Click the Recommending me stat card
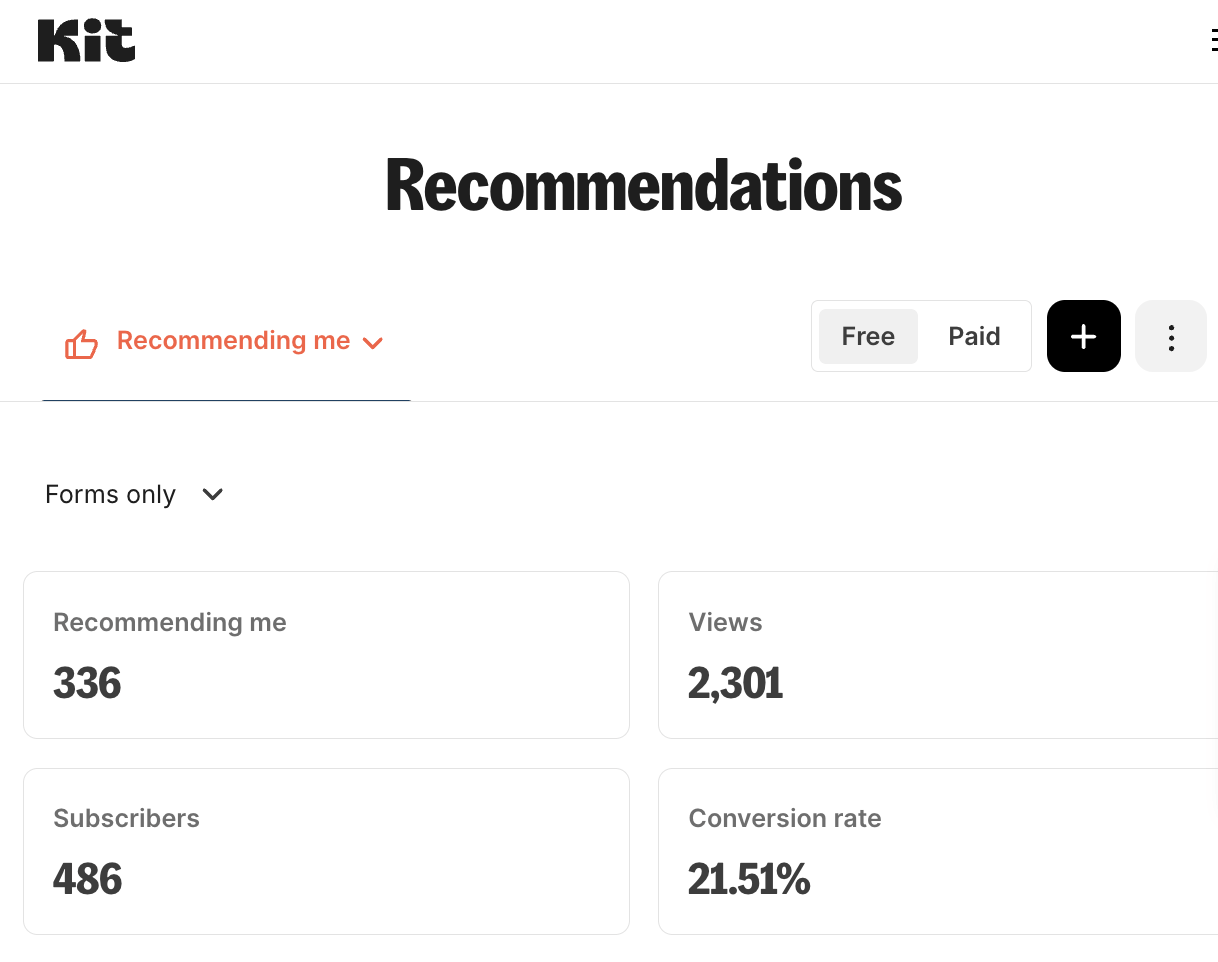Image resolution: width=1218 pixels, height=962 pixels. coord(326,655)
